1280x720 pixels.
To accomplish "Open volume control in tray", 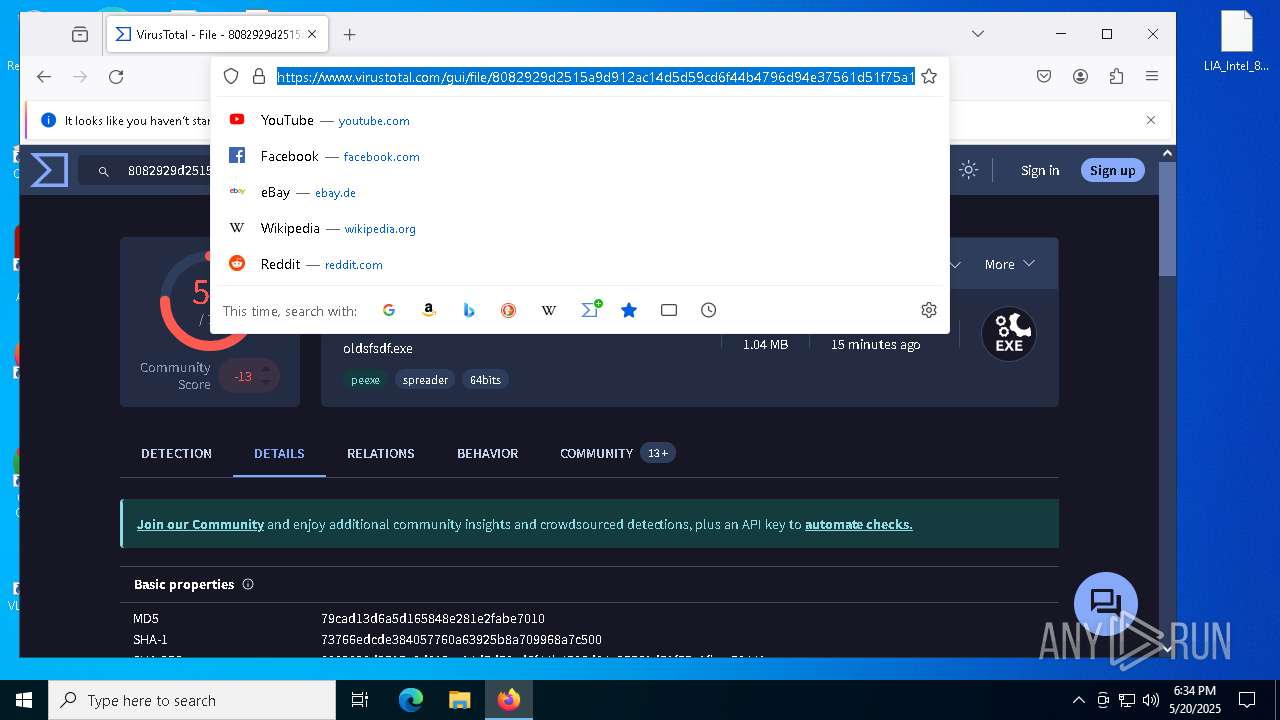I will 1151,700.
